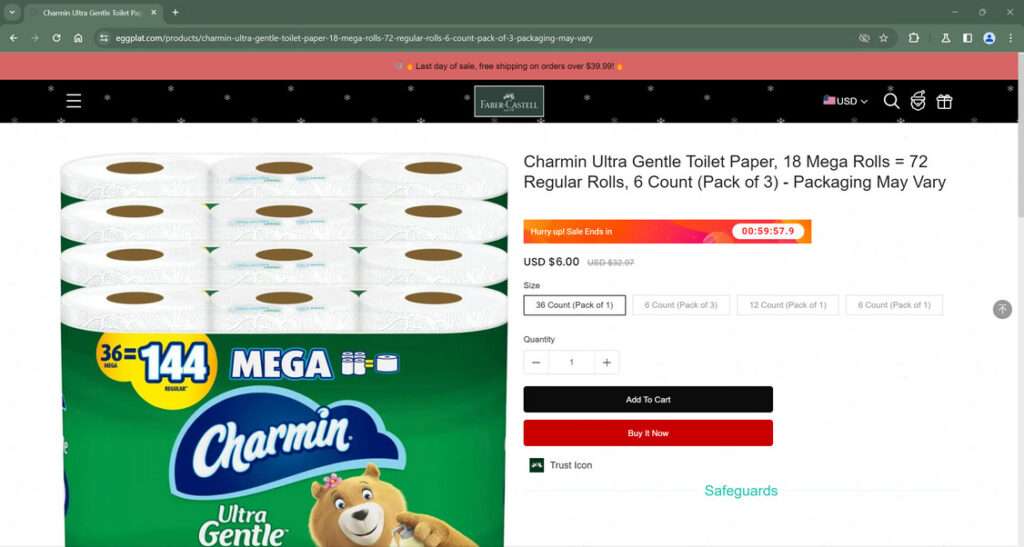Open browser extensions puzzle icon
Screen dimensions: 1024x547
tap(914, 38)
